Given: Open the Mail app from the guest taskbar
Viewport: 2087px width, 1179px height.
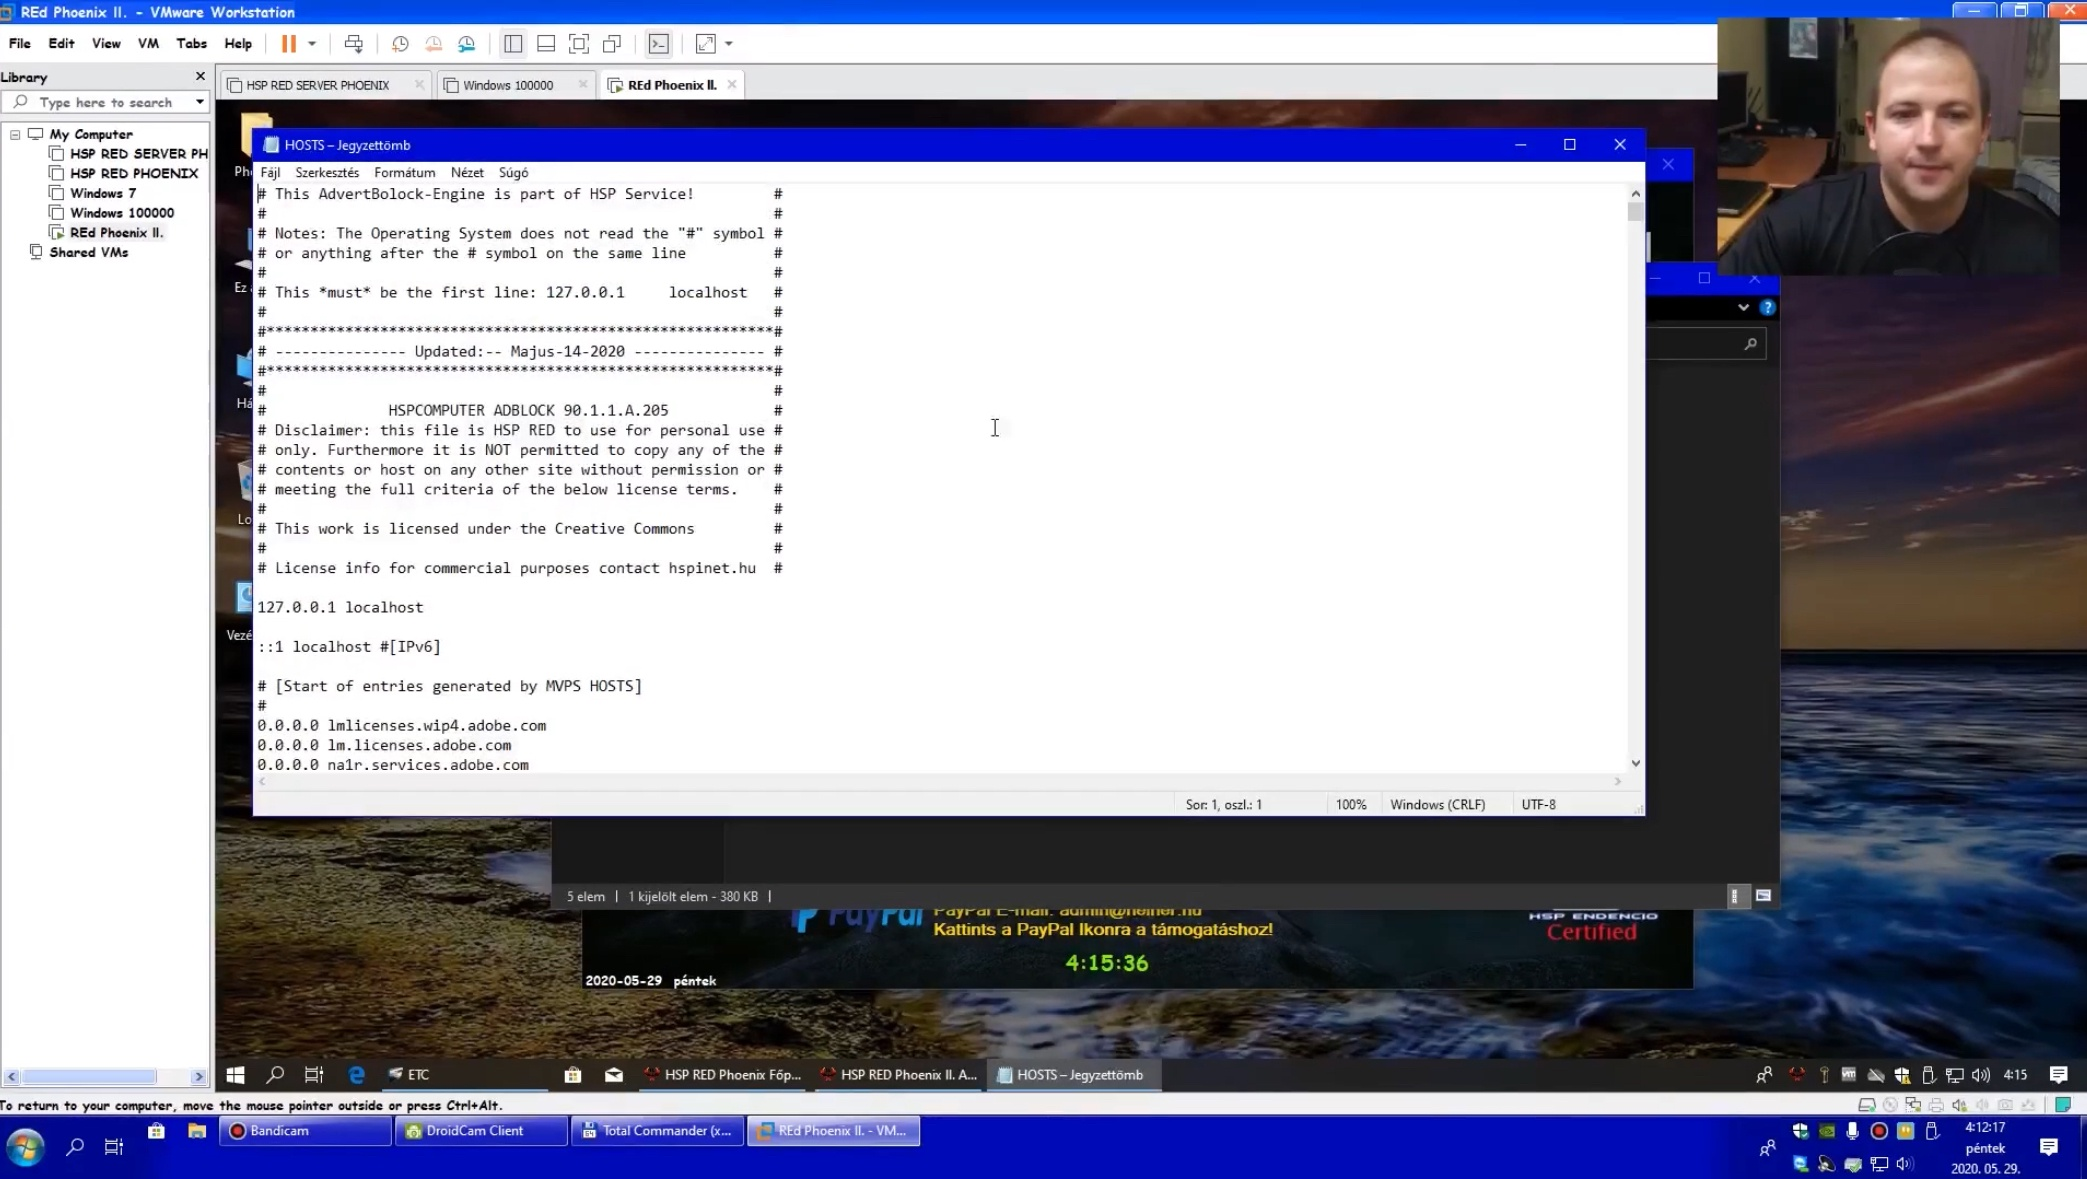Looking at the screenshot, I should pos(613,1074).
